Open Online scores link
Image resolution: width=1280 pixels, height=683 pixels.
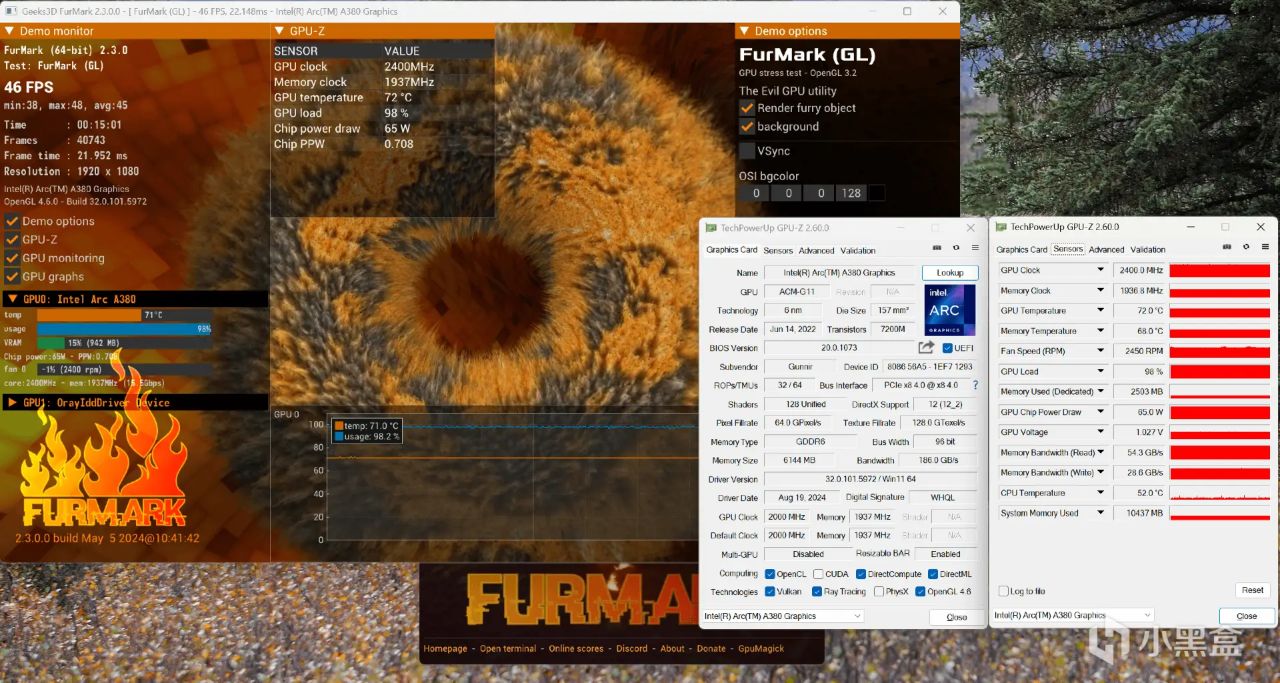point(576,649)
